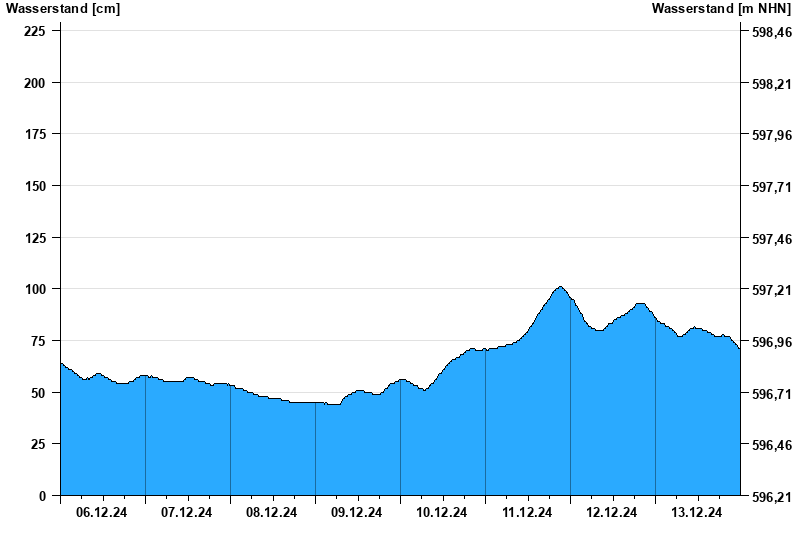Click the 50 value on left axis
Screen dimensions: 800x550
pos(38,393)
